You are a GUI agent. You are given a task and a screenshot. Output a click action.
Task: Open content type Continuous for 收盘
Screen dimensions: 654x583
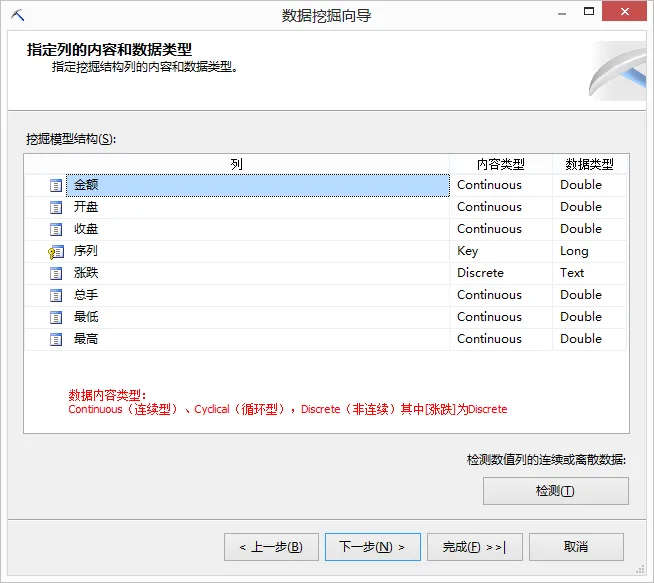(x=501, y=229)
